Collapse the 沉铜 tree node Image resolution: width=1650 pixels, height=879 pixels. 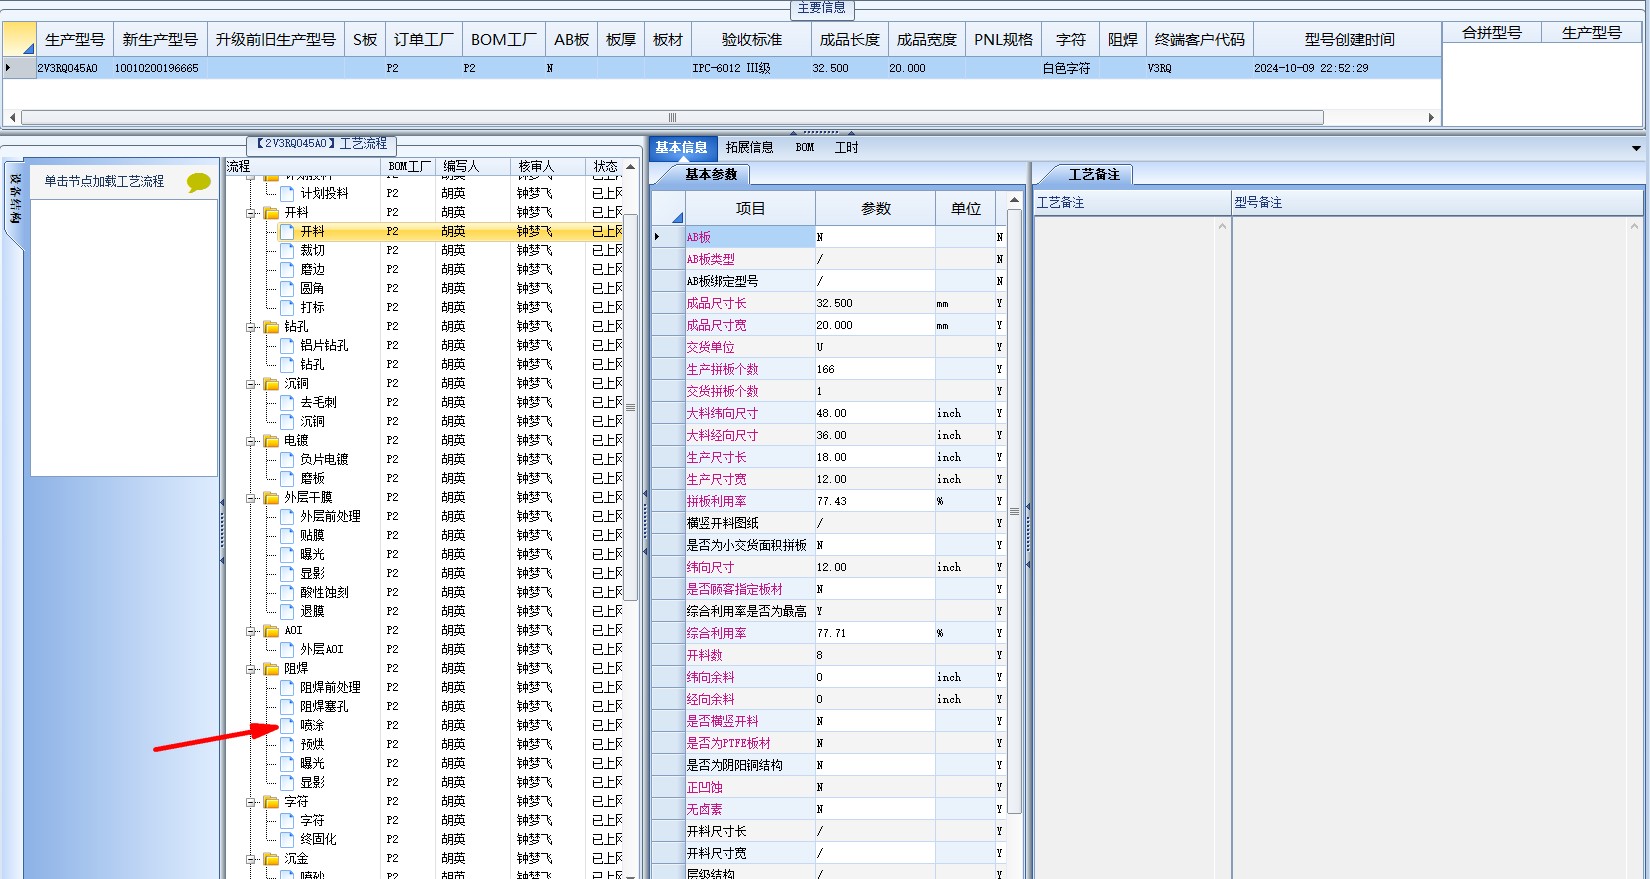point(252,384)
